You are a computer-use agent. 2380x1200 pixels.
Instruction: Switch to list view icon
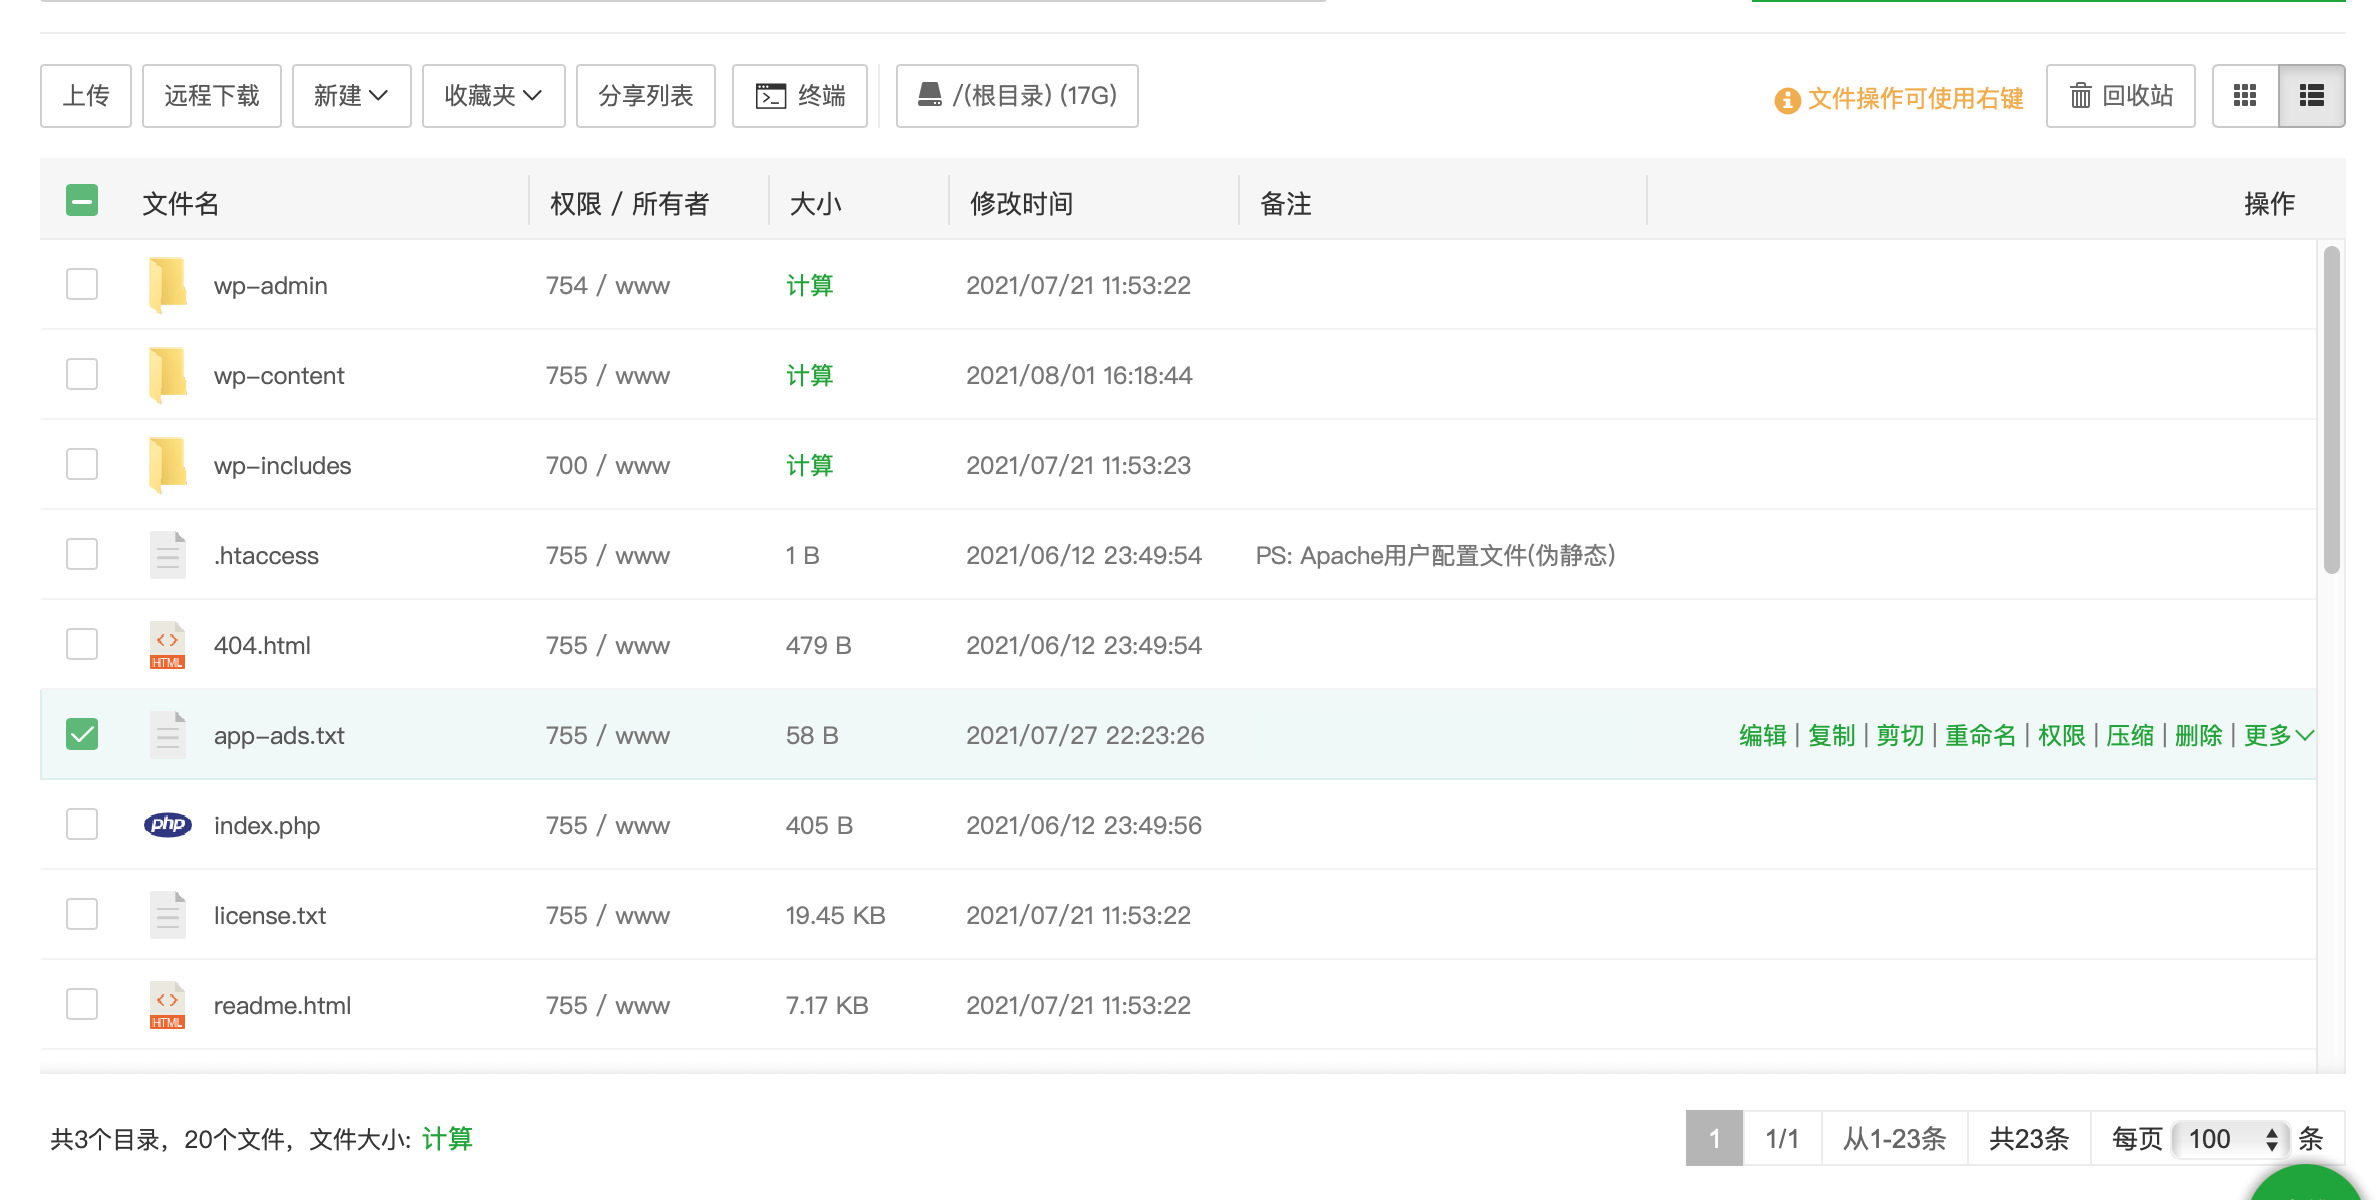click(2311, 96)
